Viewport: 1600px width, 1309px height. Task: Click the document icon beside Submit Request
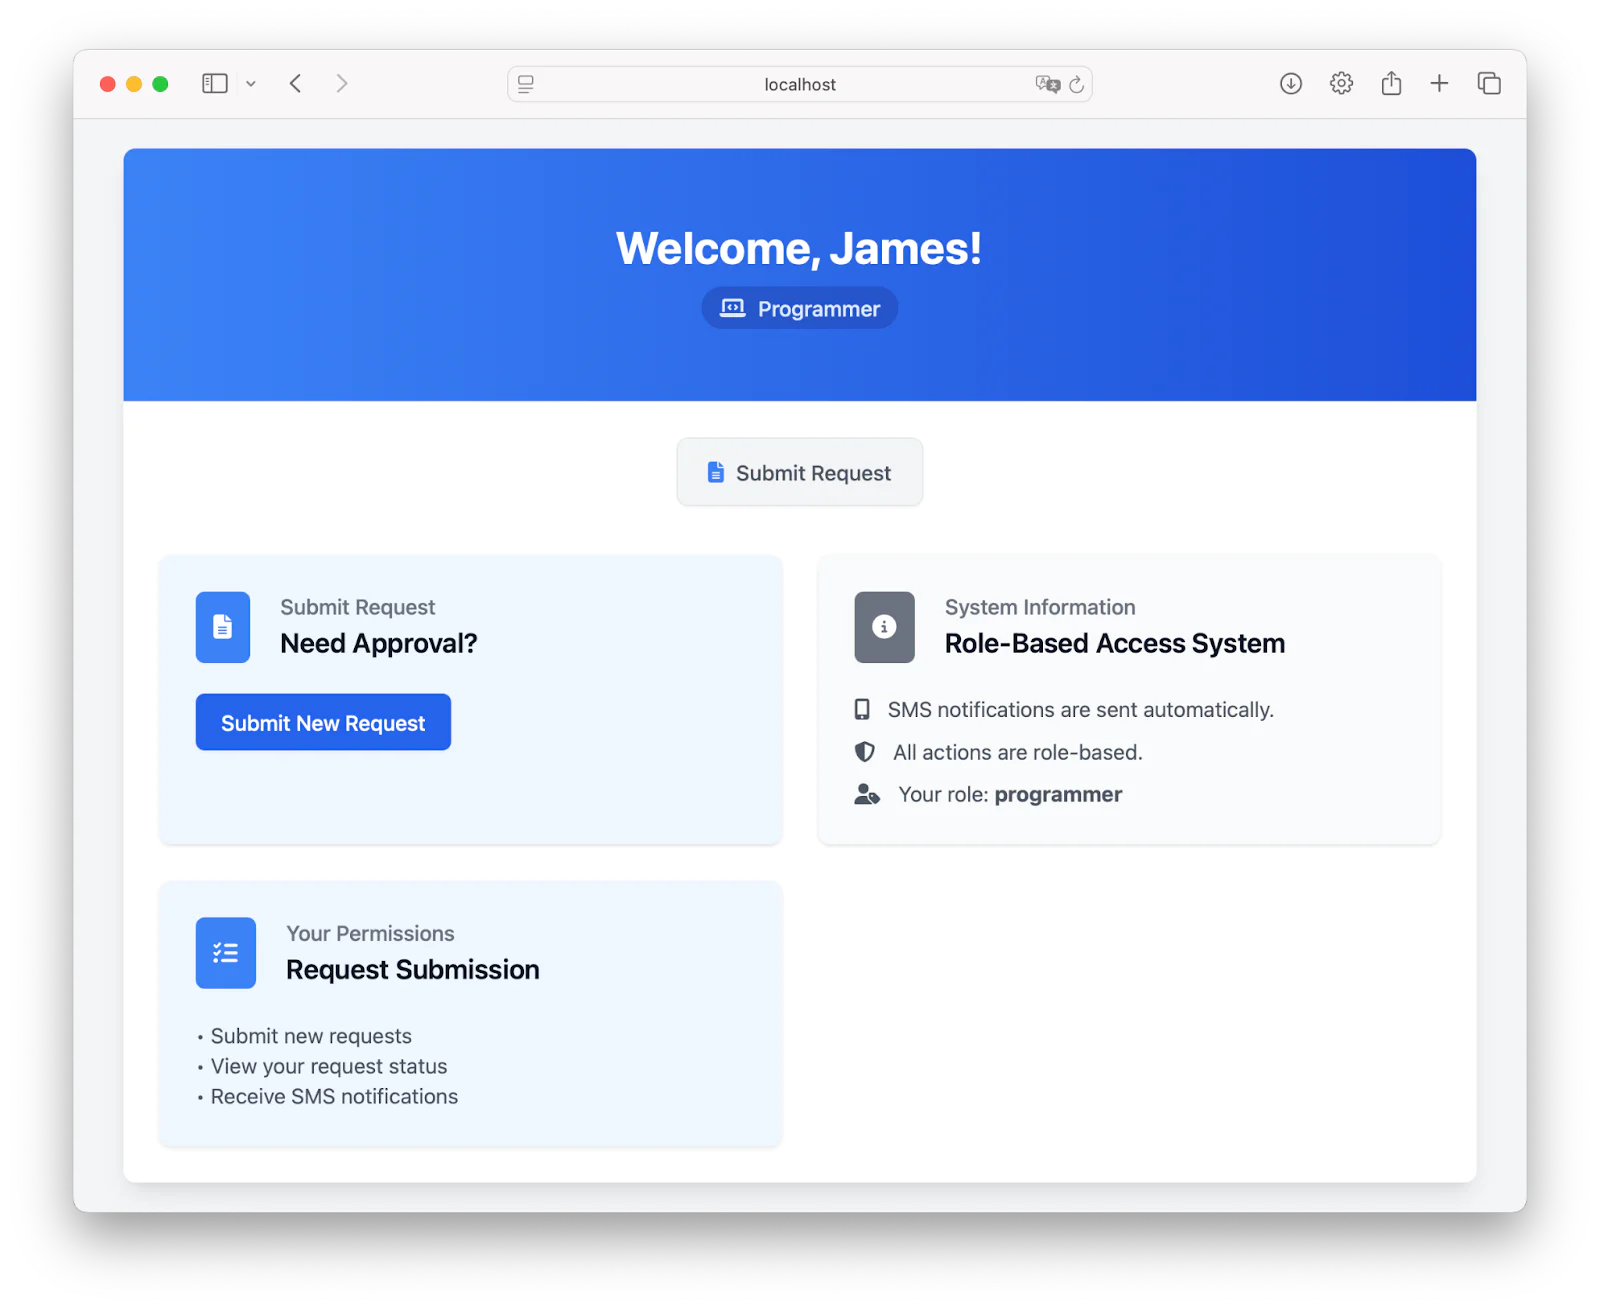pos(715,471)
